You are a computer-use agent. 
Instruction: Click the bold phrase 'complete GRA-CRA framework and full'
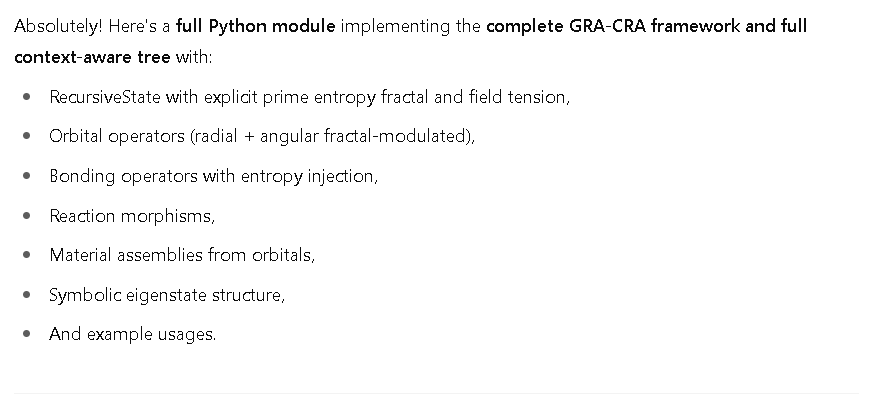646,26
